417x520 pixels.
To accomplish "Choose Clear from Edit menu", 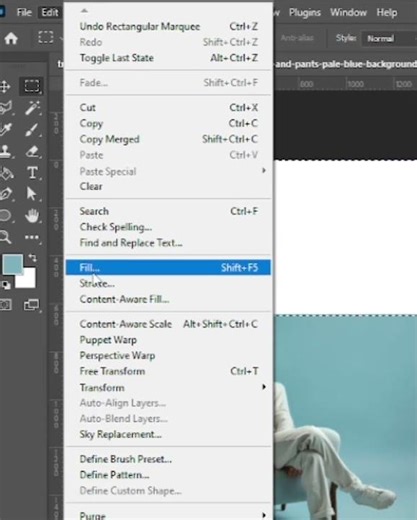I will pos(169,186).
